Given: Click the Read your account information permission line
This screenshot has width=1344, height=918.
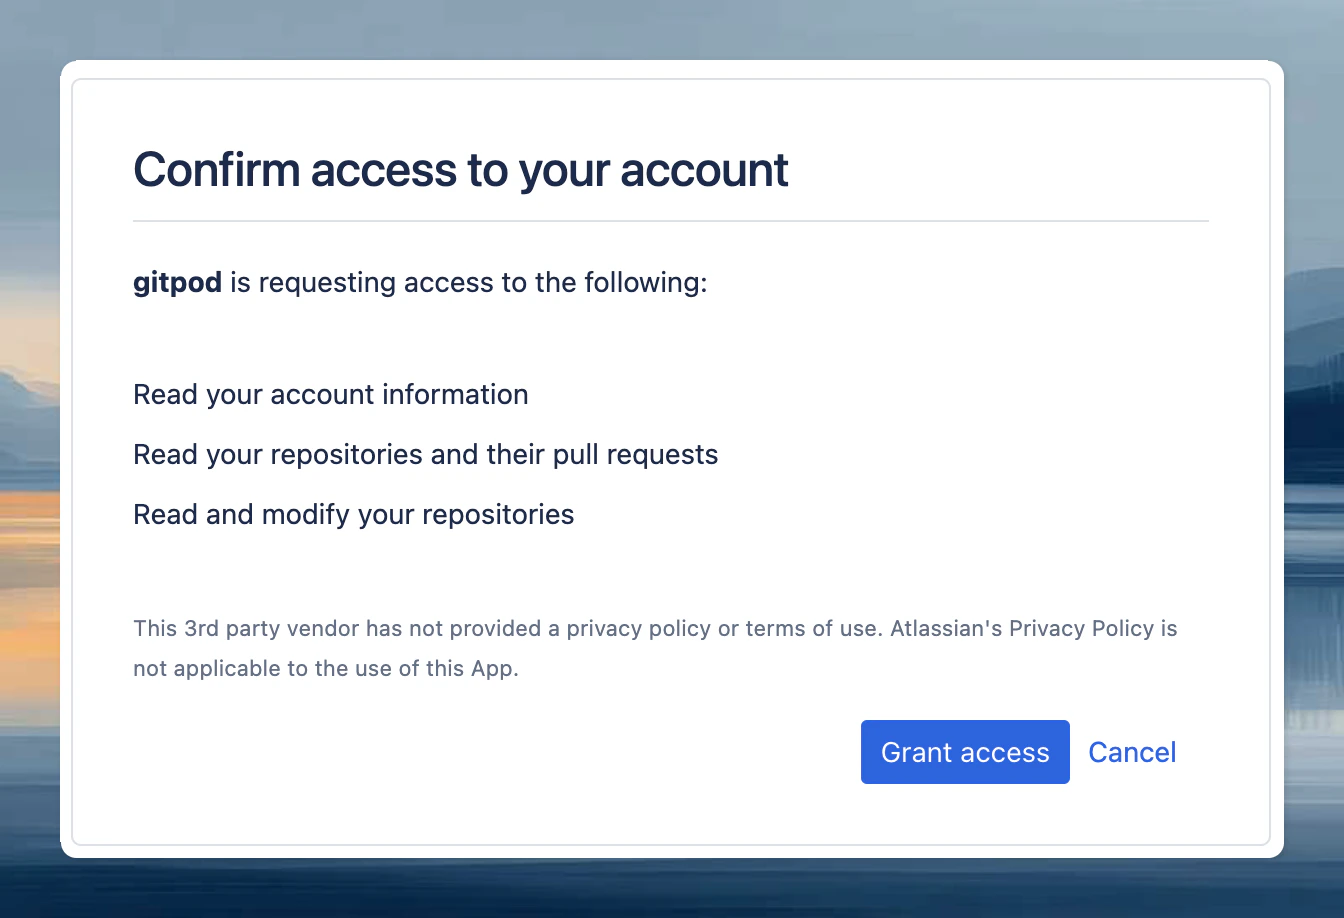Looking at the screenshot, I should click(x=330, y=394).
